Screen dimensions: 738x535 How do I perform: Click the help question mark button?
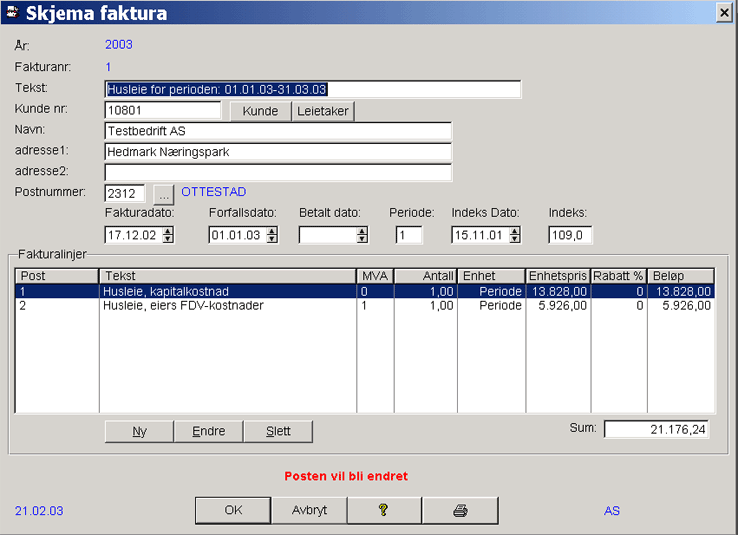pos(384,511)
